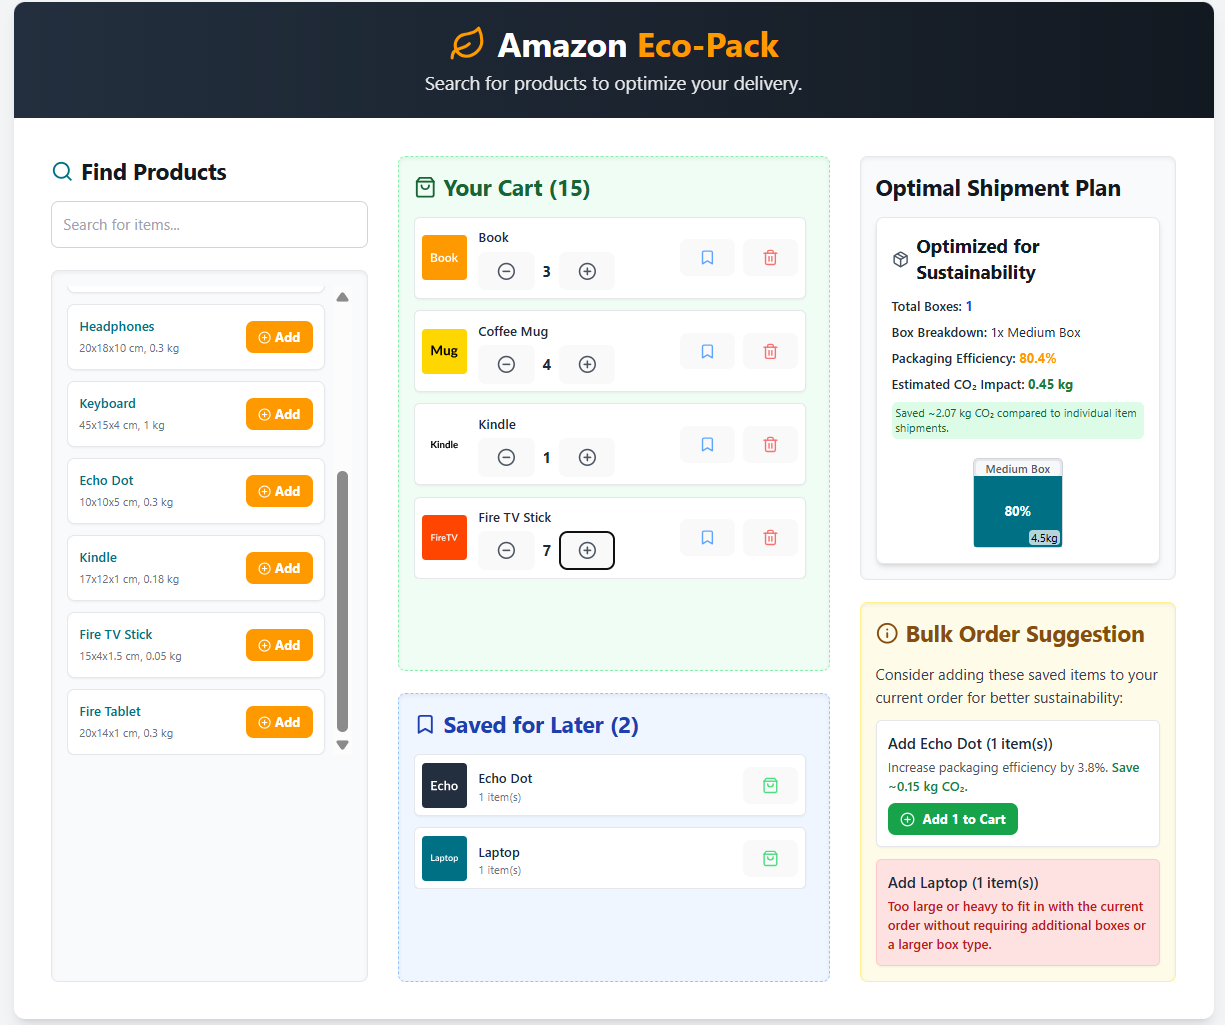
Task: Click the Add Laptop warning card
Action: point(1018,913)
